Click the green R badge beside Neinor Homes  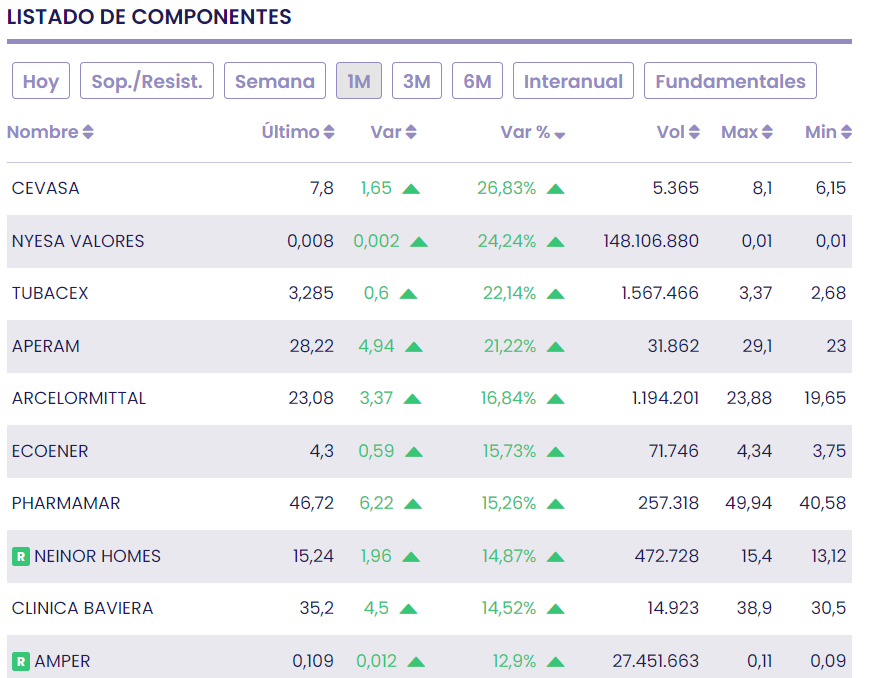20,556
